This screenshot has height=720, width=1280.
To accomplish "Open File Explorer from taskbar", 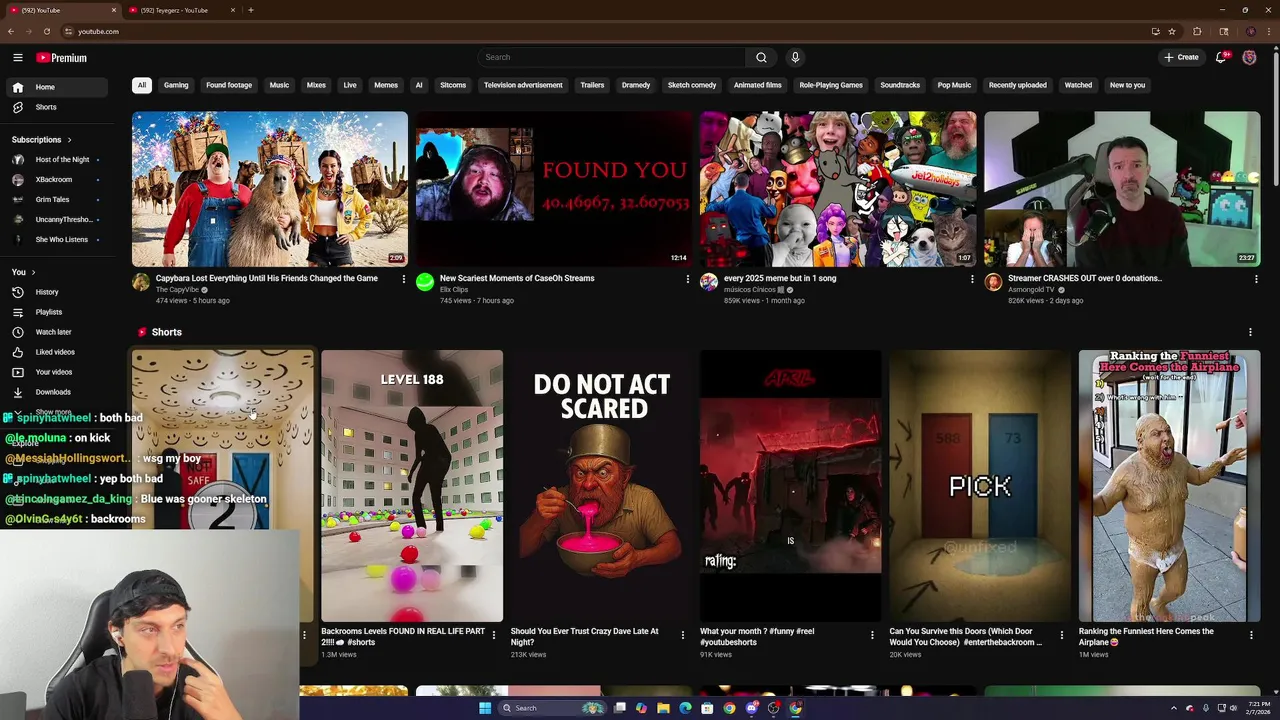I will (x=663, y=708).
